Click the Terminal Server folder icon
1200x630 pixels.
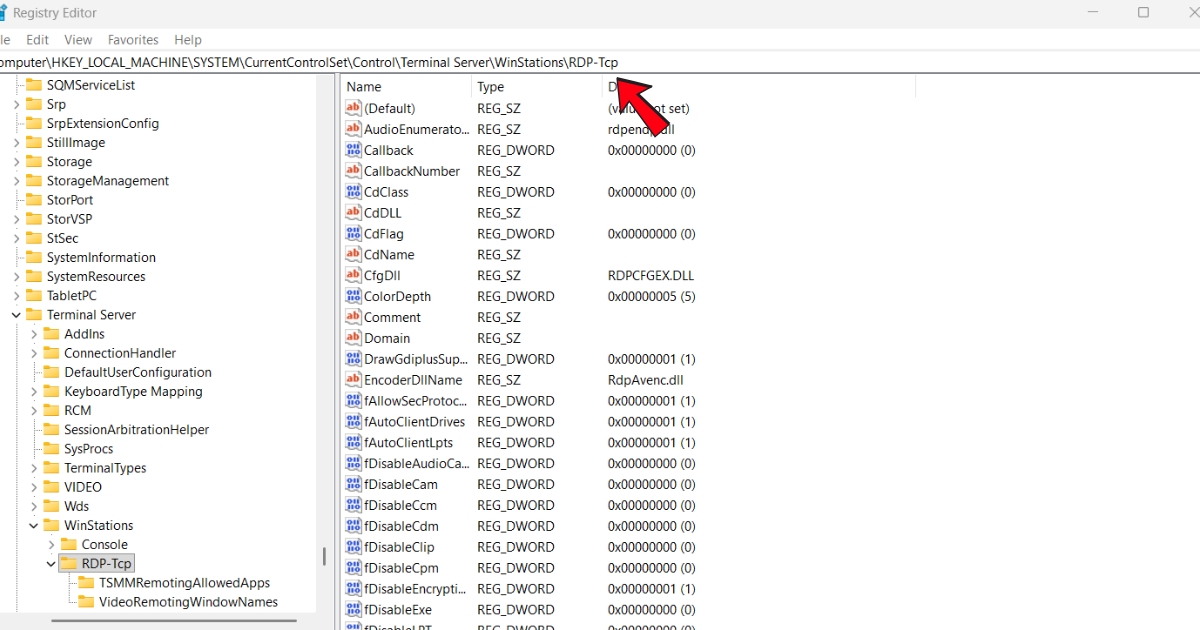click(x=34, y=315)
